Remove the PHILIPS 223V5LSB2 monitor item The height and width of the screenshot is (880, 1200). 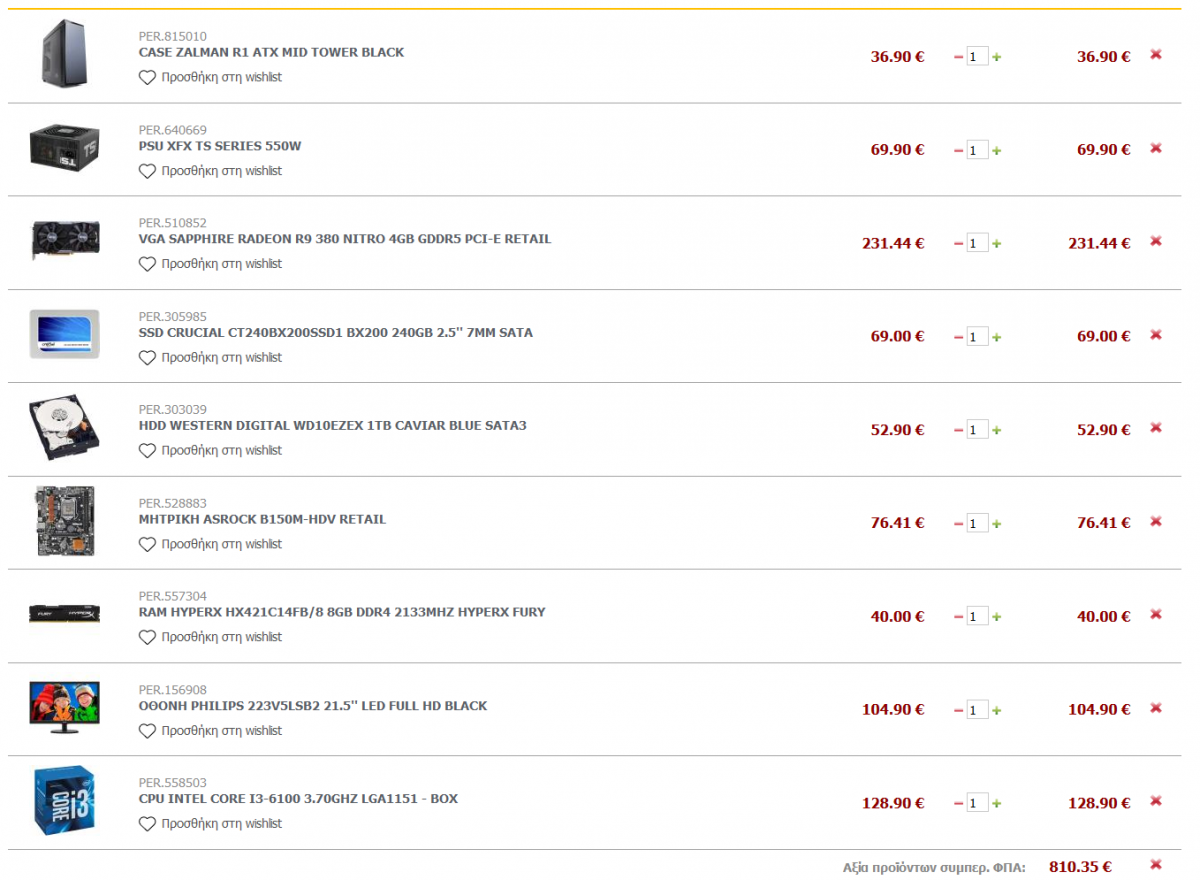pyautogui.click(x=1156, y=708)
